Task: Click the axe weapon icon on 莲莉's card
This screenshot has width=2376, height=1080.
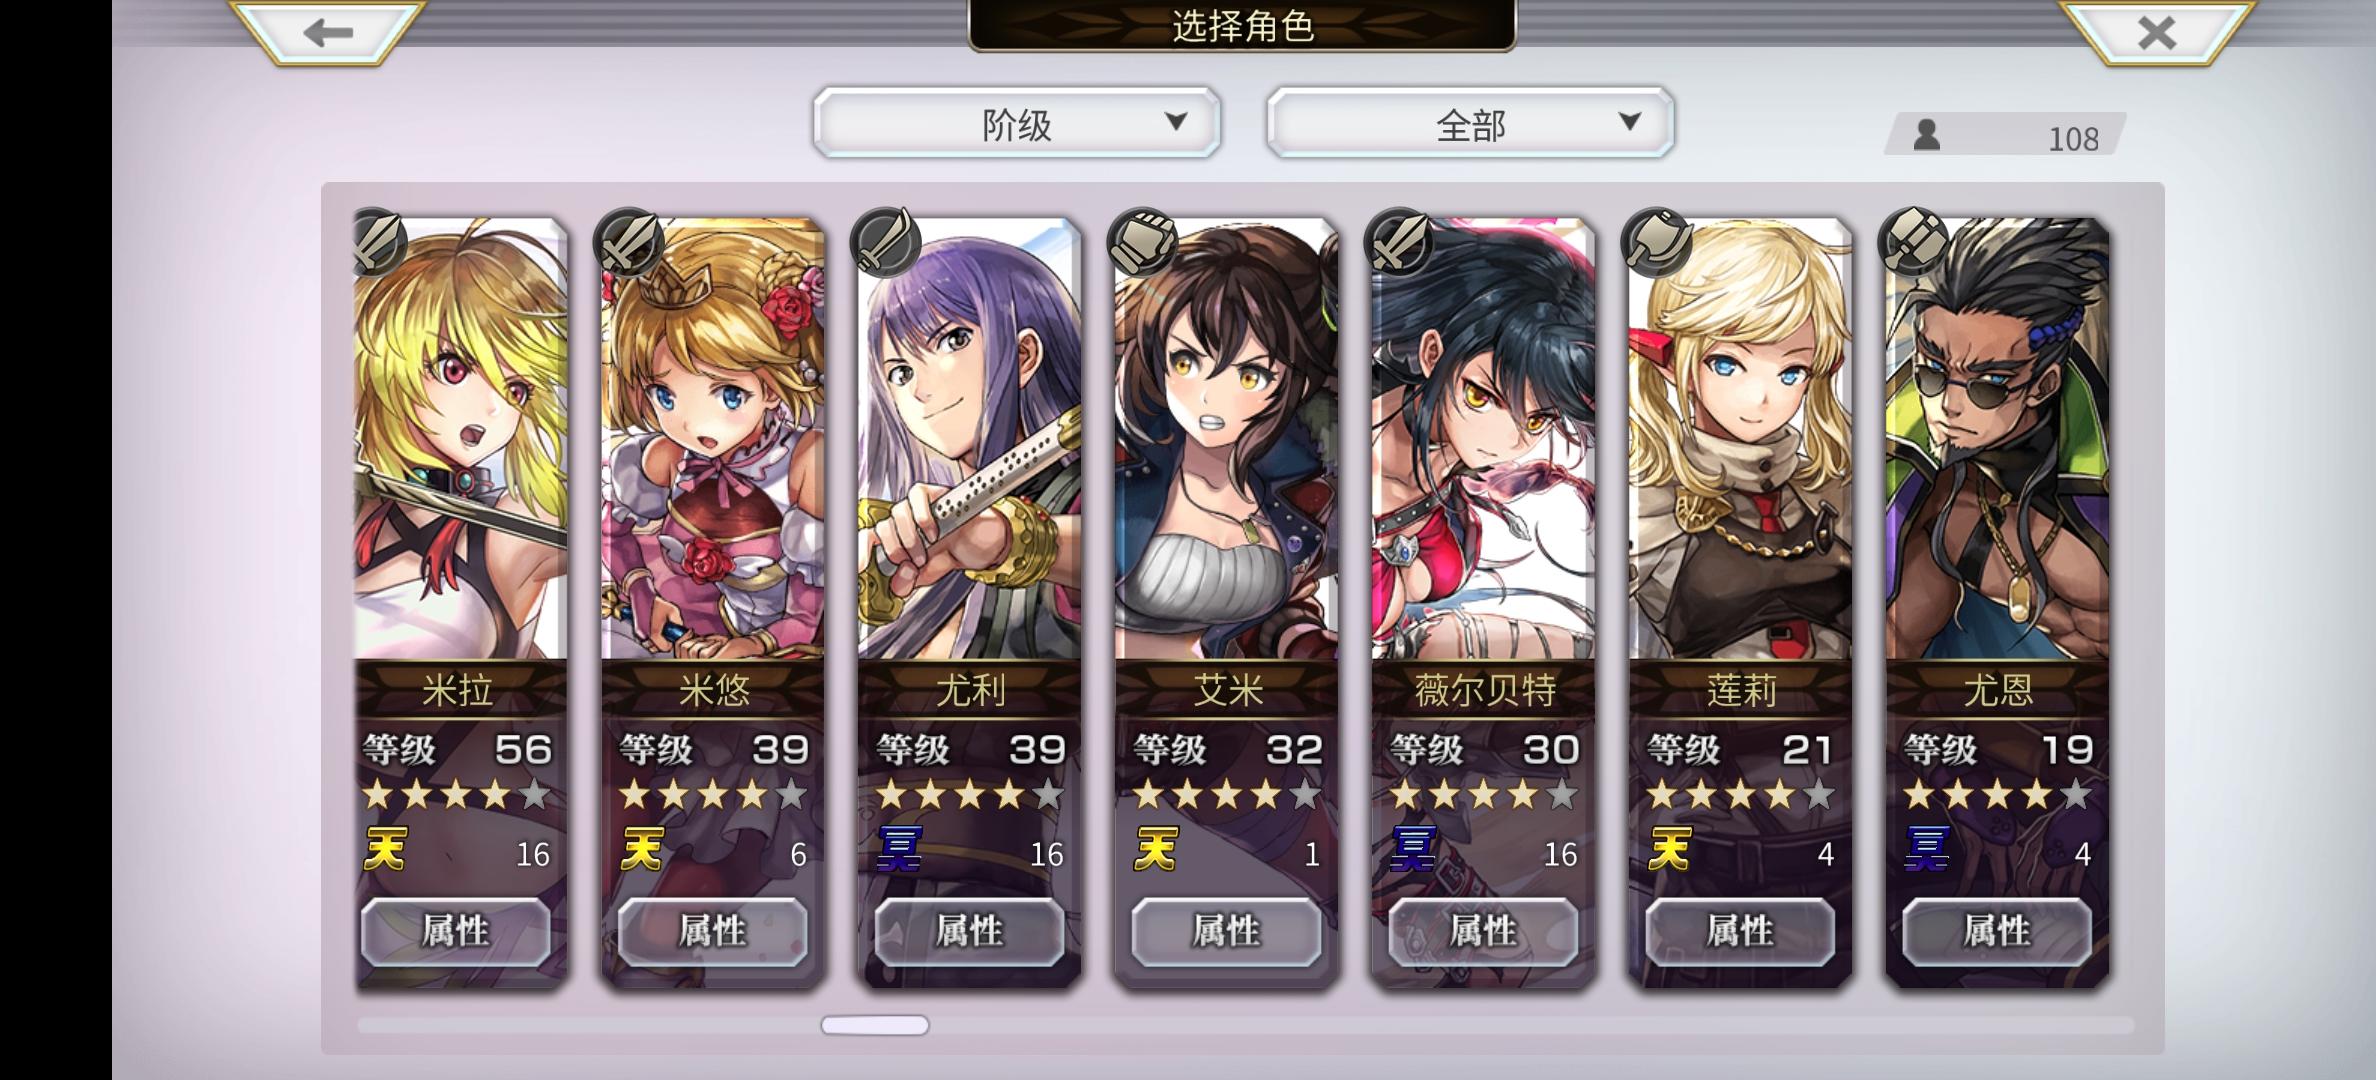Action: [1655, 241]
